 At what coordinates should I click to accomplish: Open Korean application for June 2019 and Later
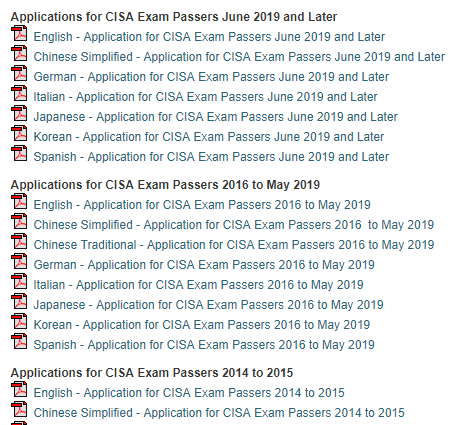click(x=209, y=137)
